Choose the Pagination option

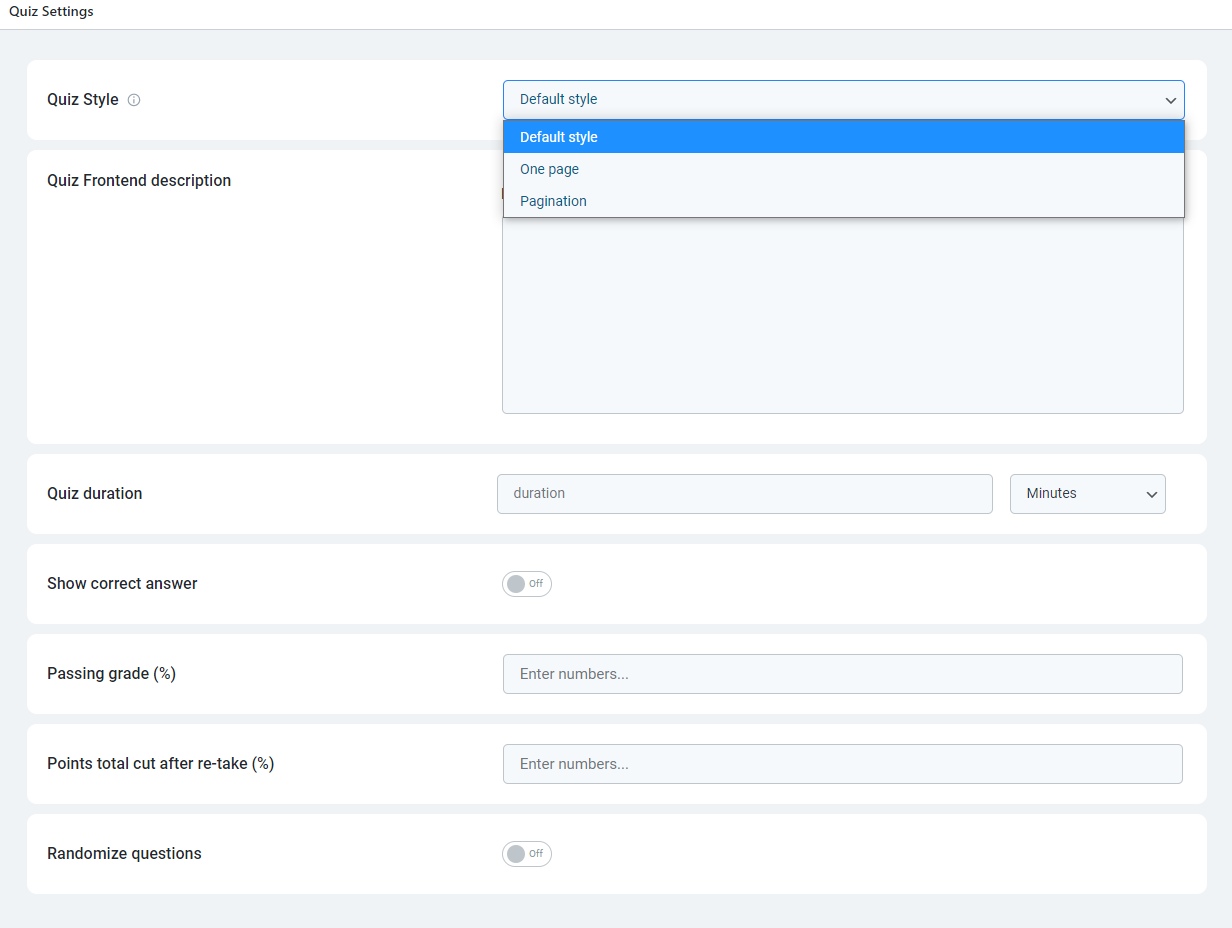pos(843,201)
